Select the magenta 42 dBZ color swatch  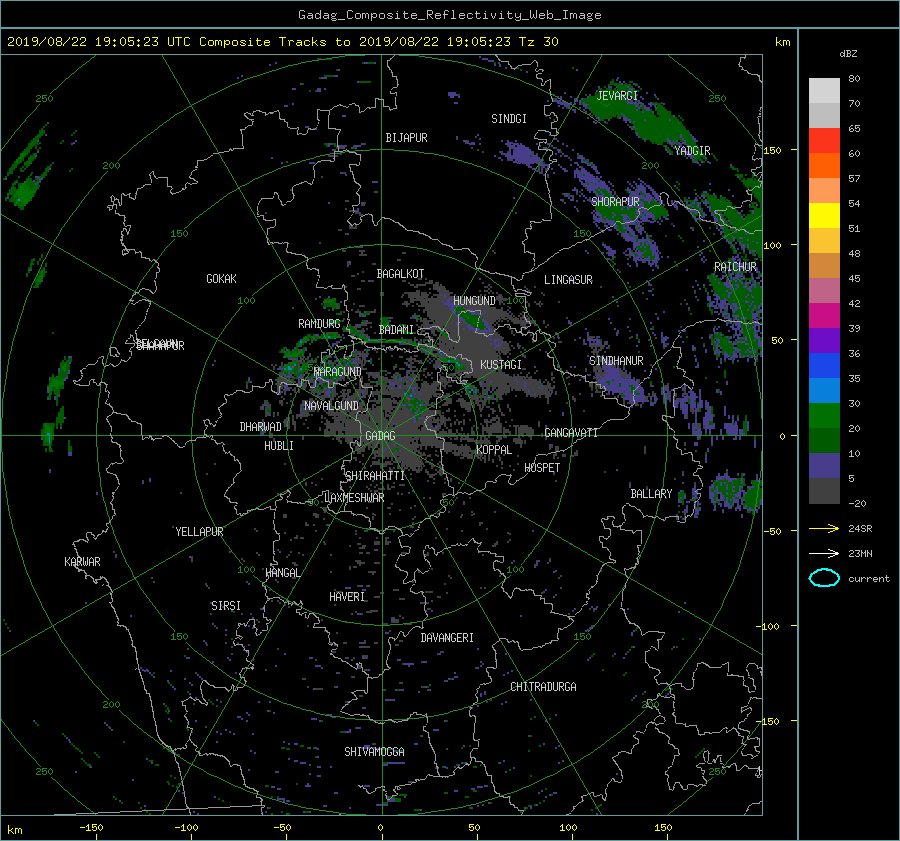coord(824,315)
